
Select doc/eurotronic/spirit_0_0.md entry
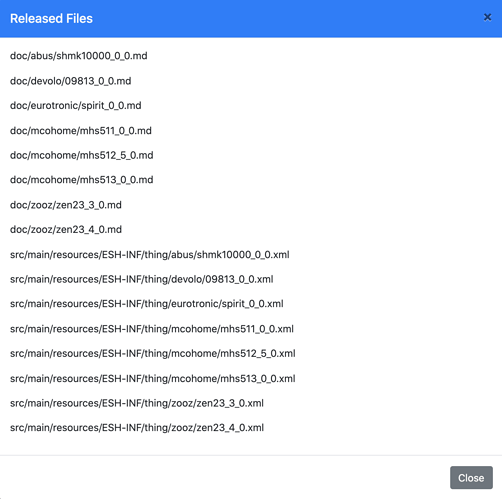point(76,106)
